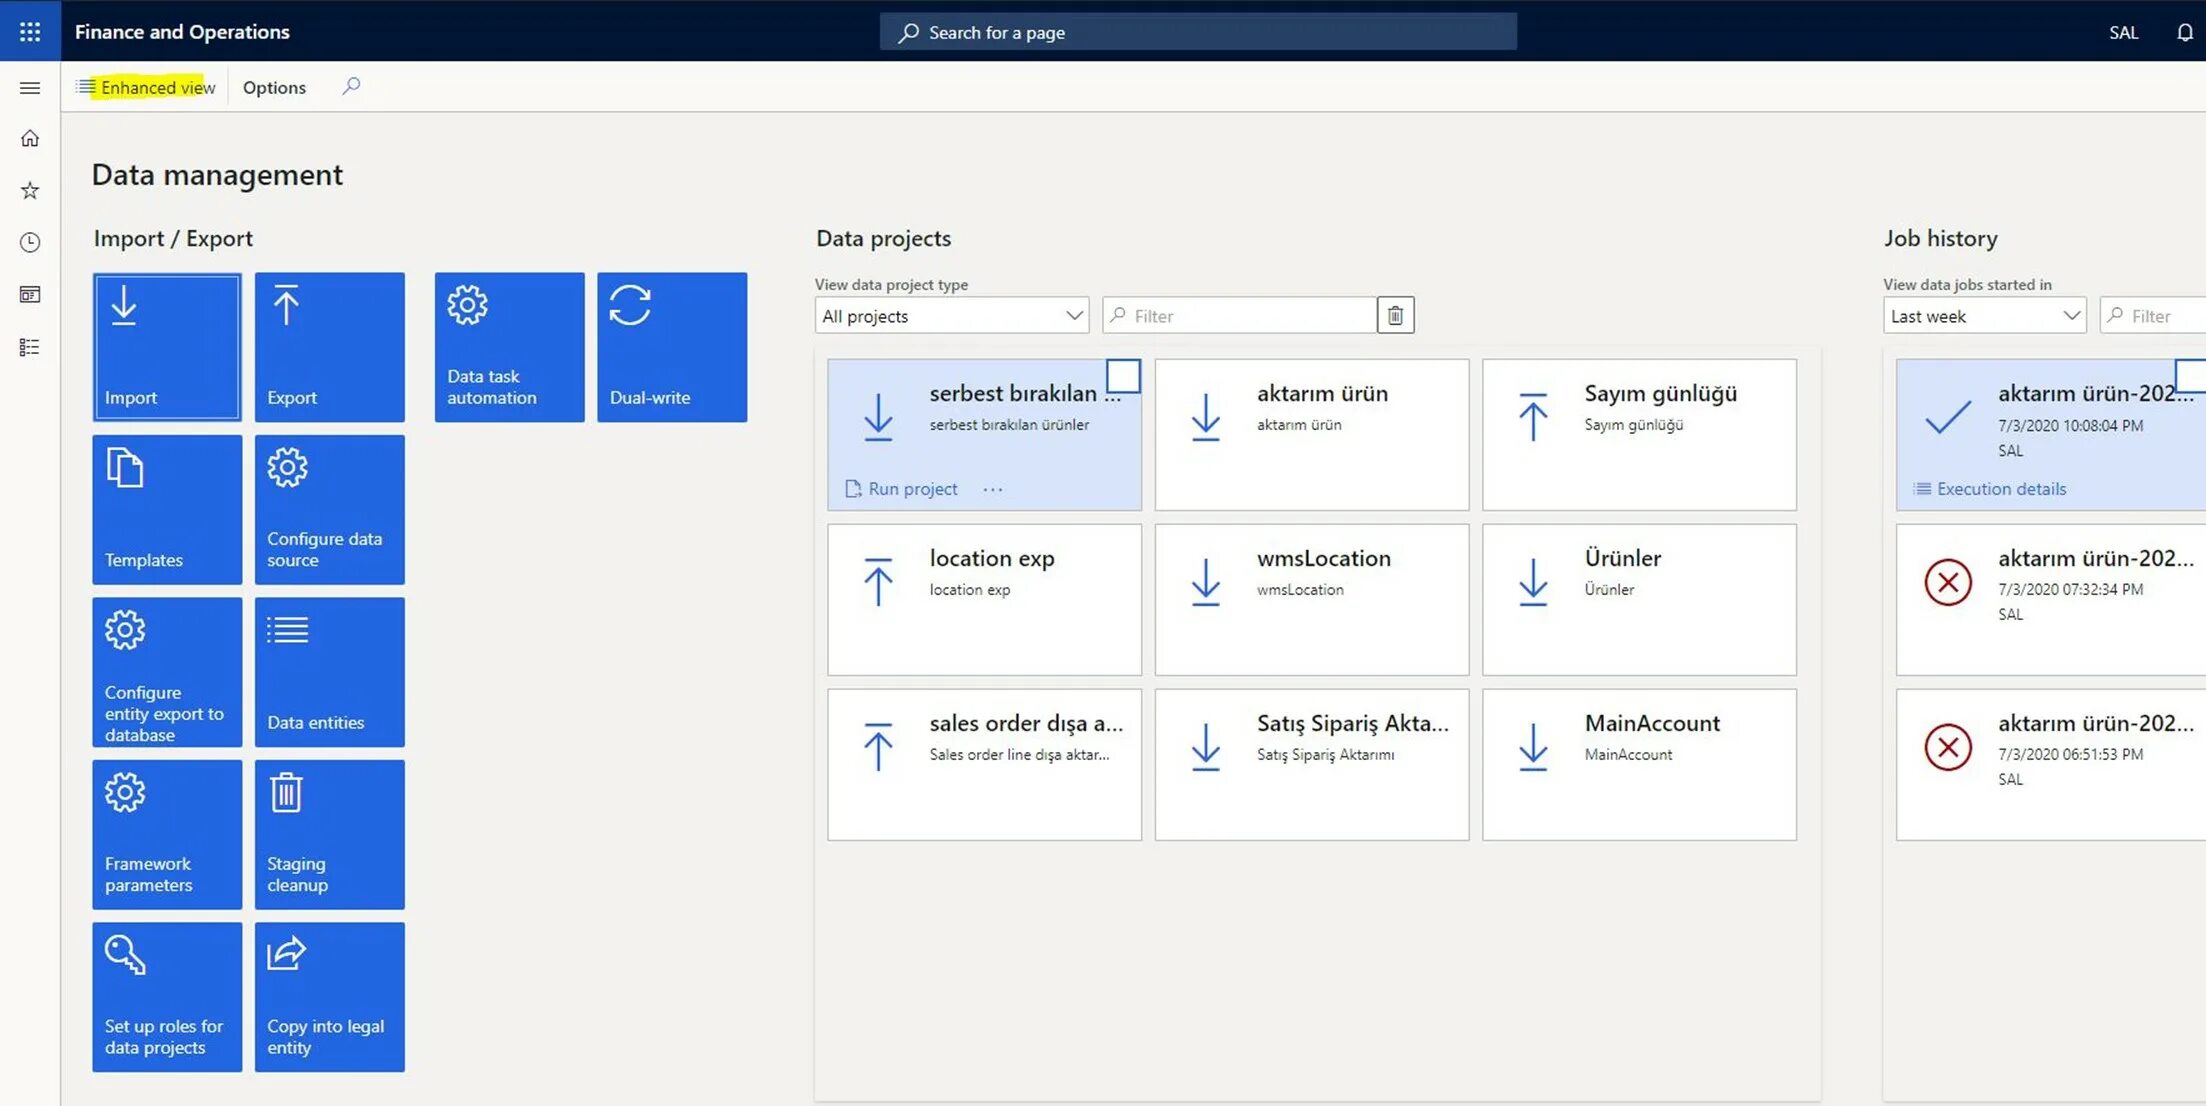Screen dimensions: 2206x1106
Task: Open the Import tile
Action: [167, 347]
